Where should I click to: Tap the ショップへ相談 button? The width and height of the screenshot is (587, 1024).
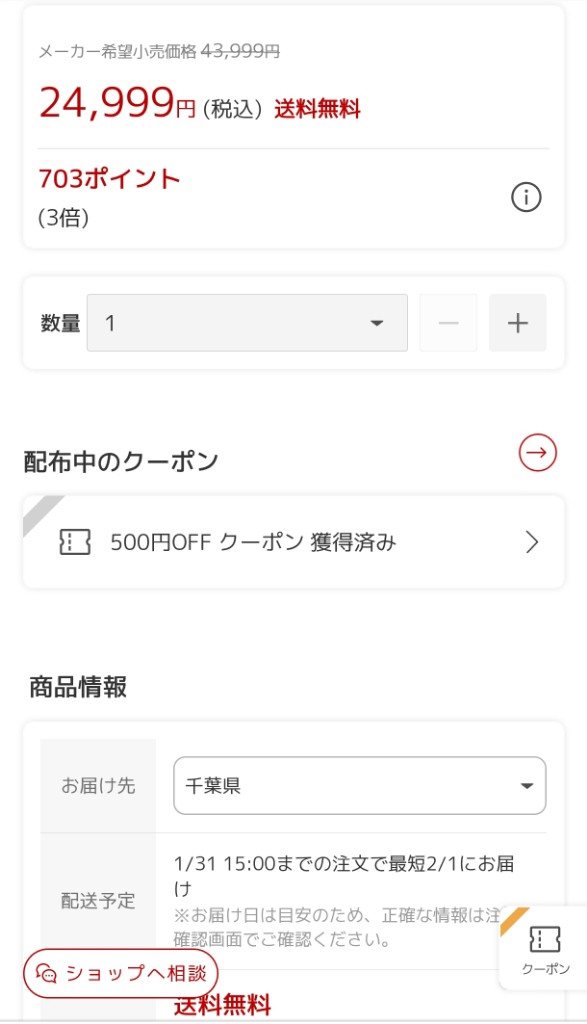[121, 974]
